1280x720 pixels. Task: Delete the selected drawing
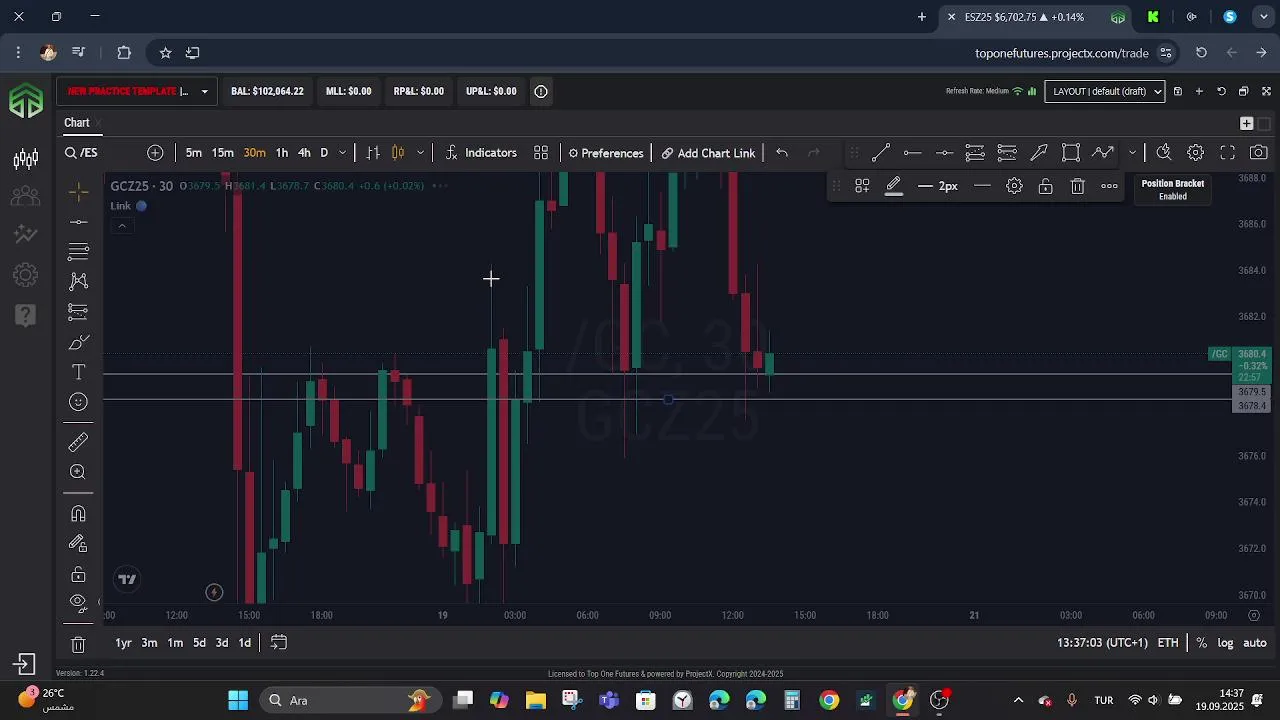pyautogui.click(x=1078, y=186)
